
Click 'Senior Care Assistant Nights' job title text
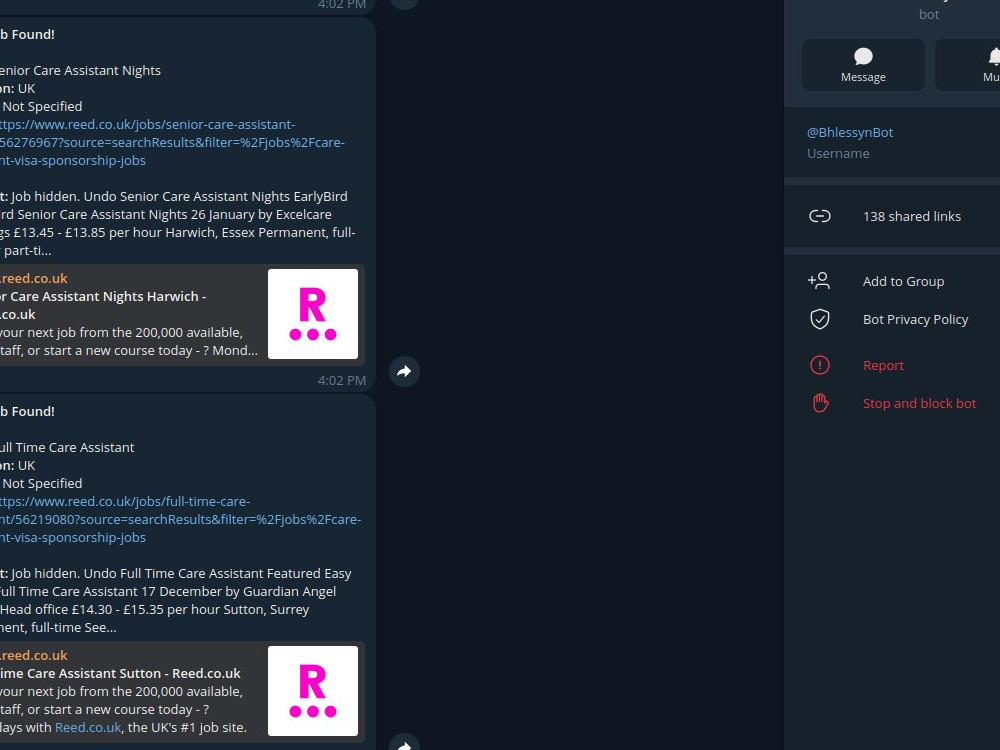pos(80,70)
